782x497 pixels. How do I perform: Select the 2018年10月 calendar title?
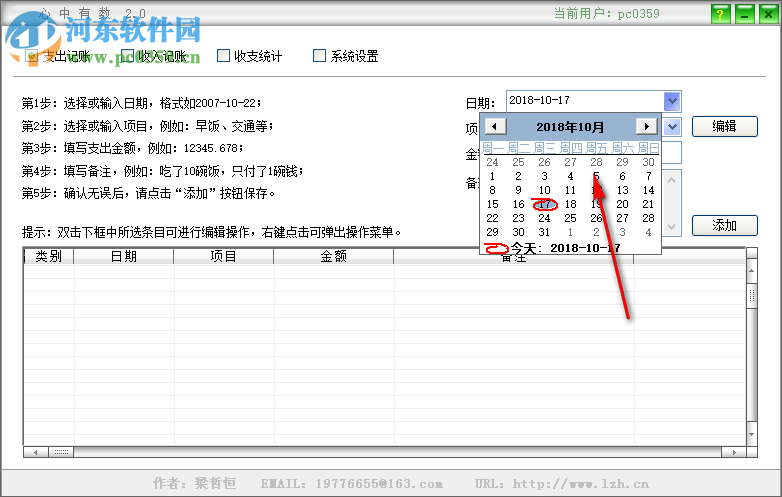[570, 127]
